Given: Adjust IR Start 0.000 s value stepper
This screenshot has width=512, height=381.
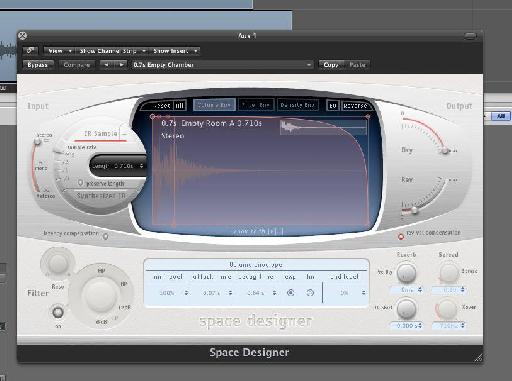Looking at the screenshot, I should point(420,325).
